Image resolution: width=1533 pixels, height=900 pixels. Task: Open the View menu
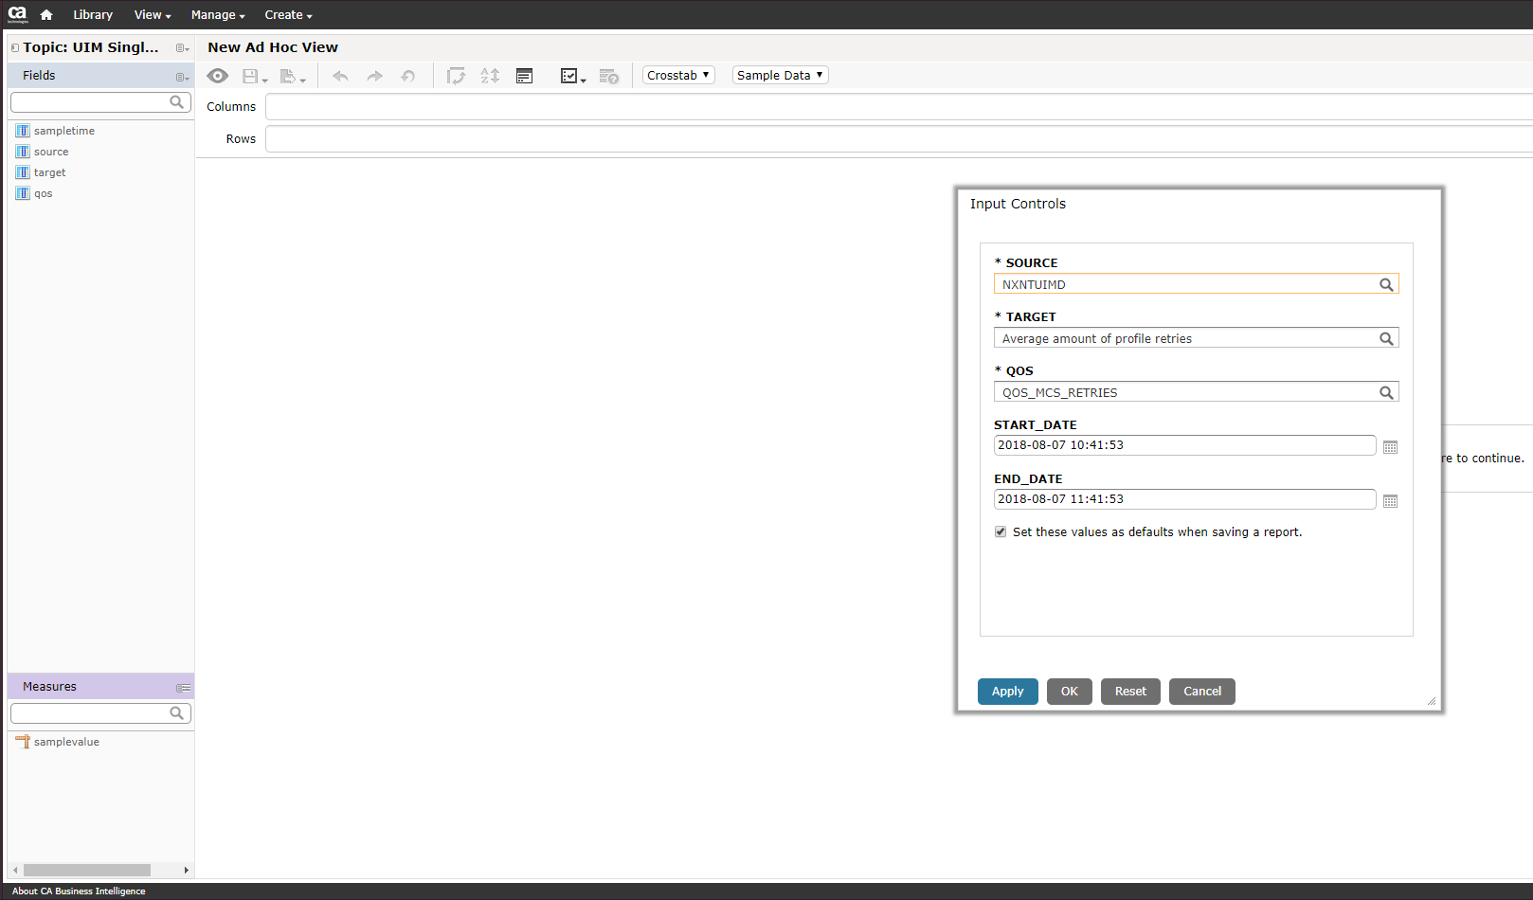pos(152,15)
